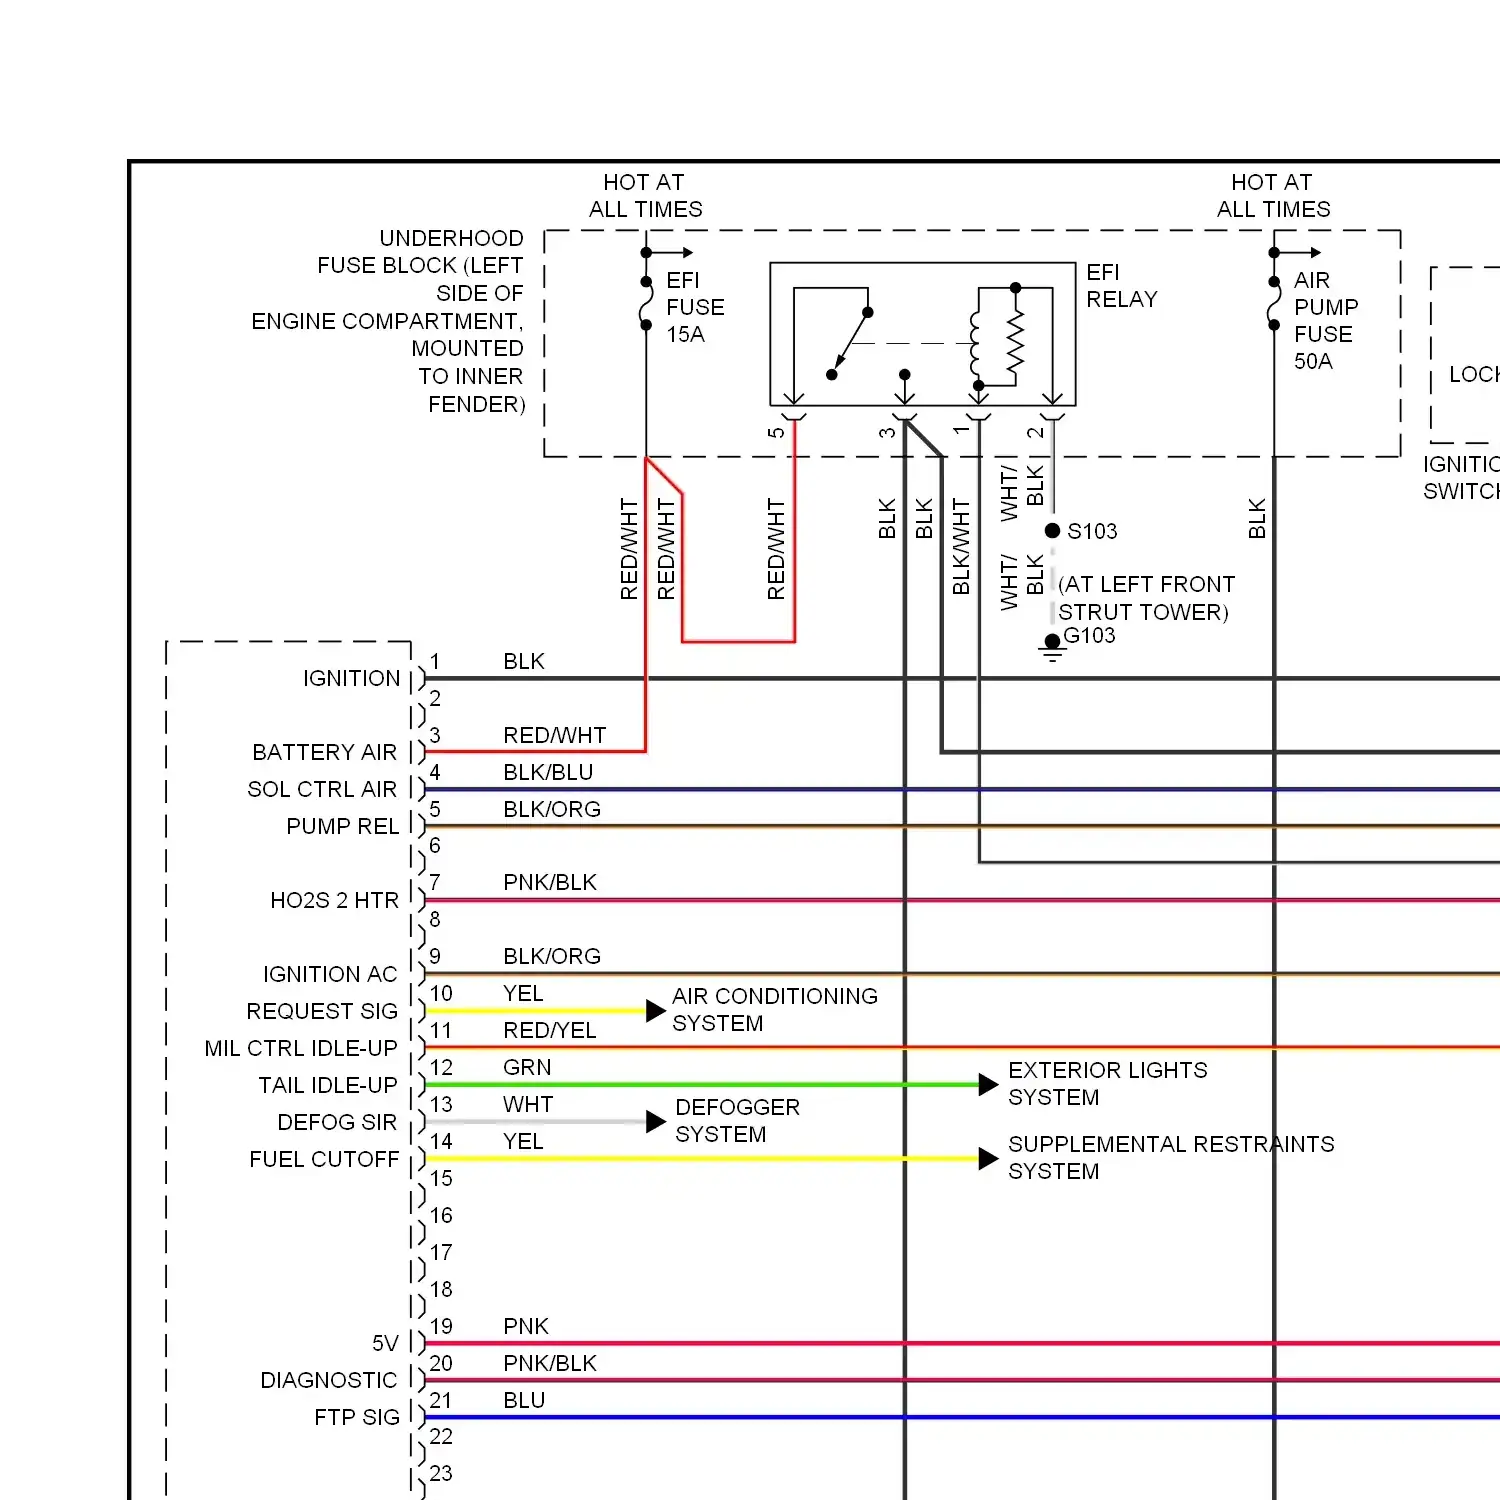Click the SOL CTRL AIR connector label
This screenshot has width=1500, height=1500.
pyautogui.click(x=322, y=789)
